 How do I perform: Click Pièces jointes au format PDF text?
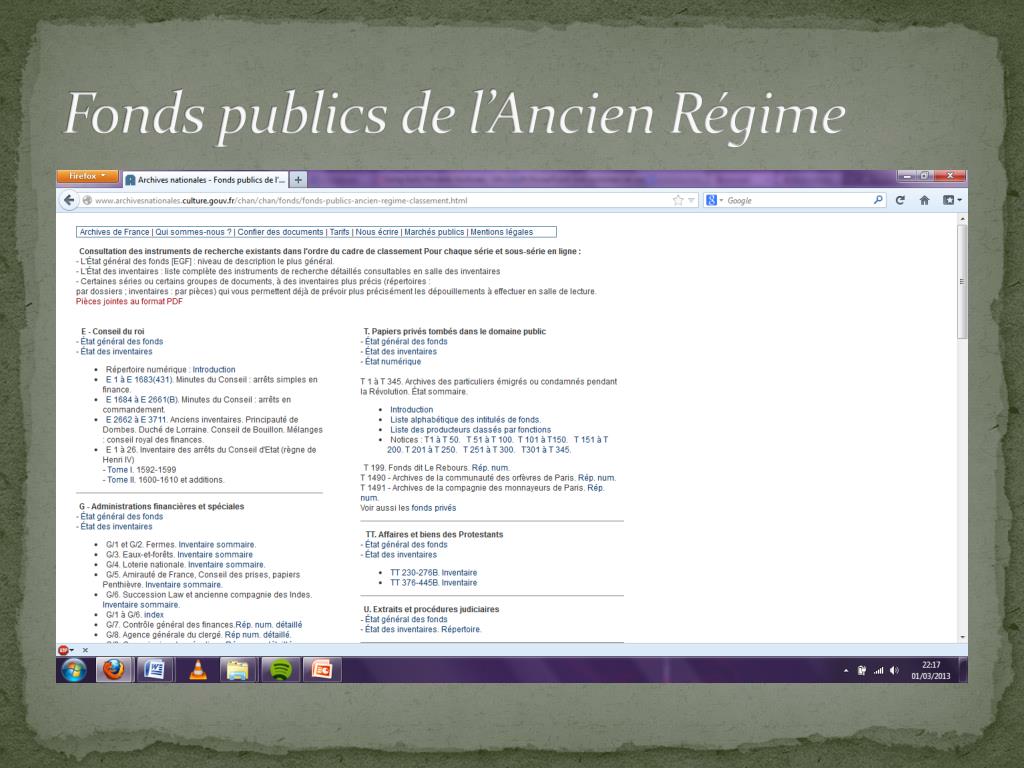[x=129, y=302]
